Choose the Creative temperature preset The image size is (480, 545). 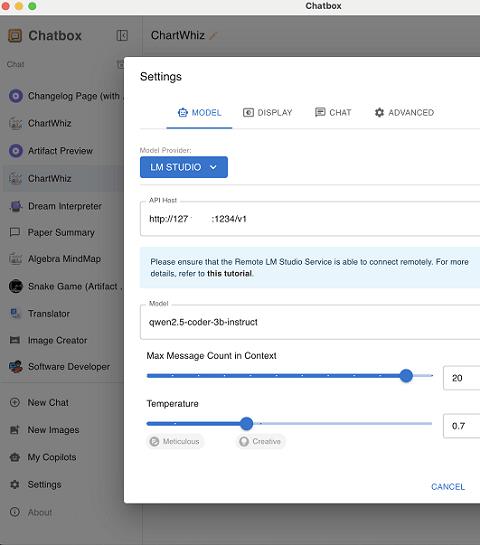click(x=260, y=441)
